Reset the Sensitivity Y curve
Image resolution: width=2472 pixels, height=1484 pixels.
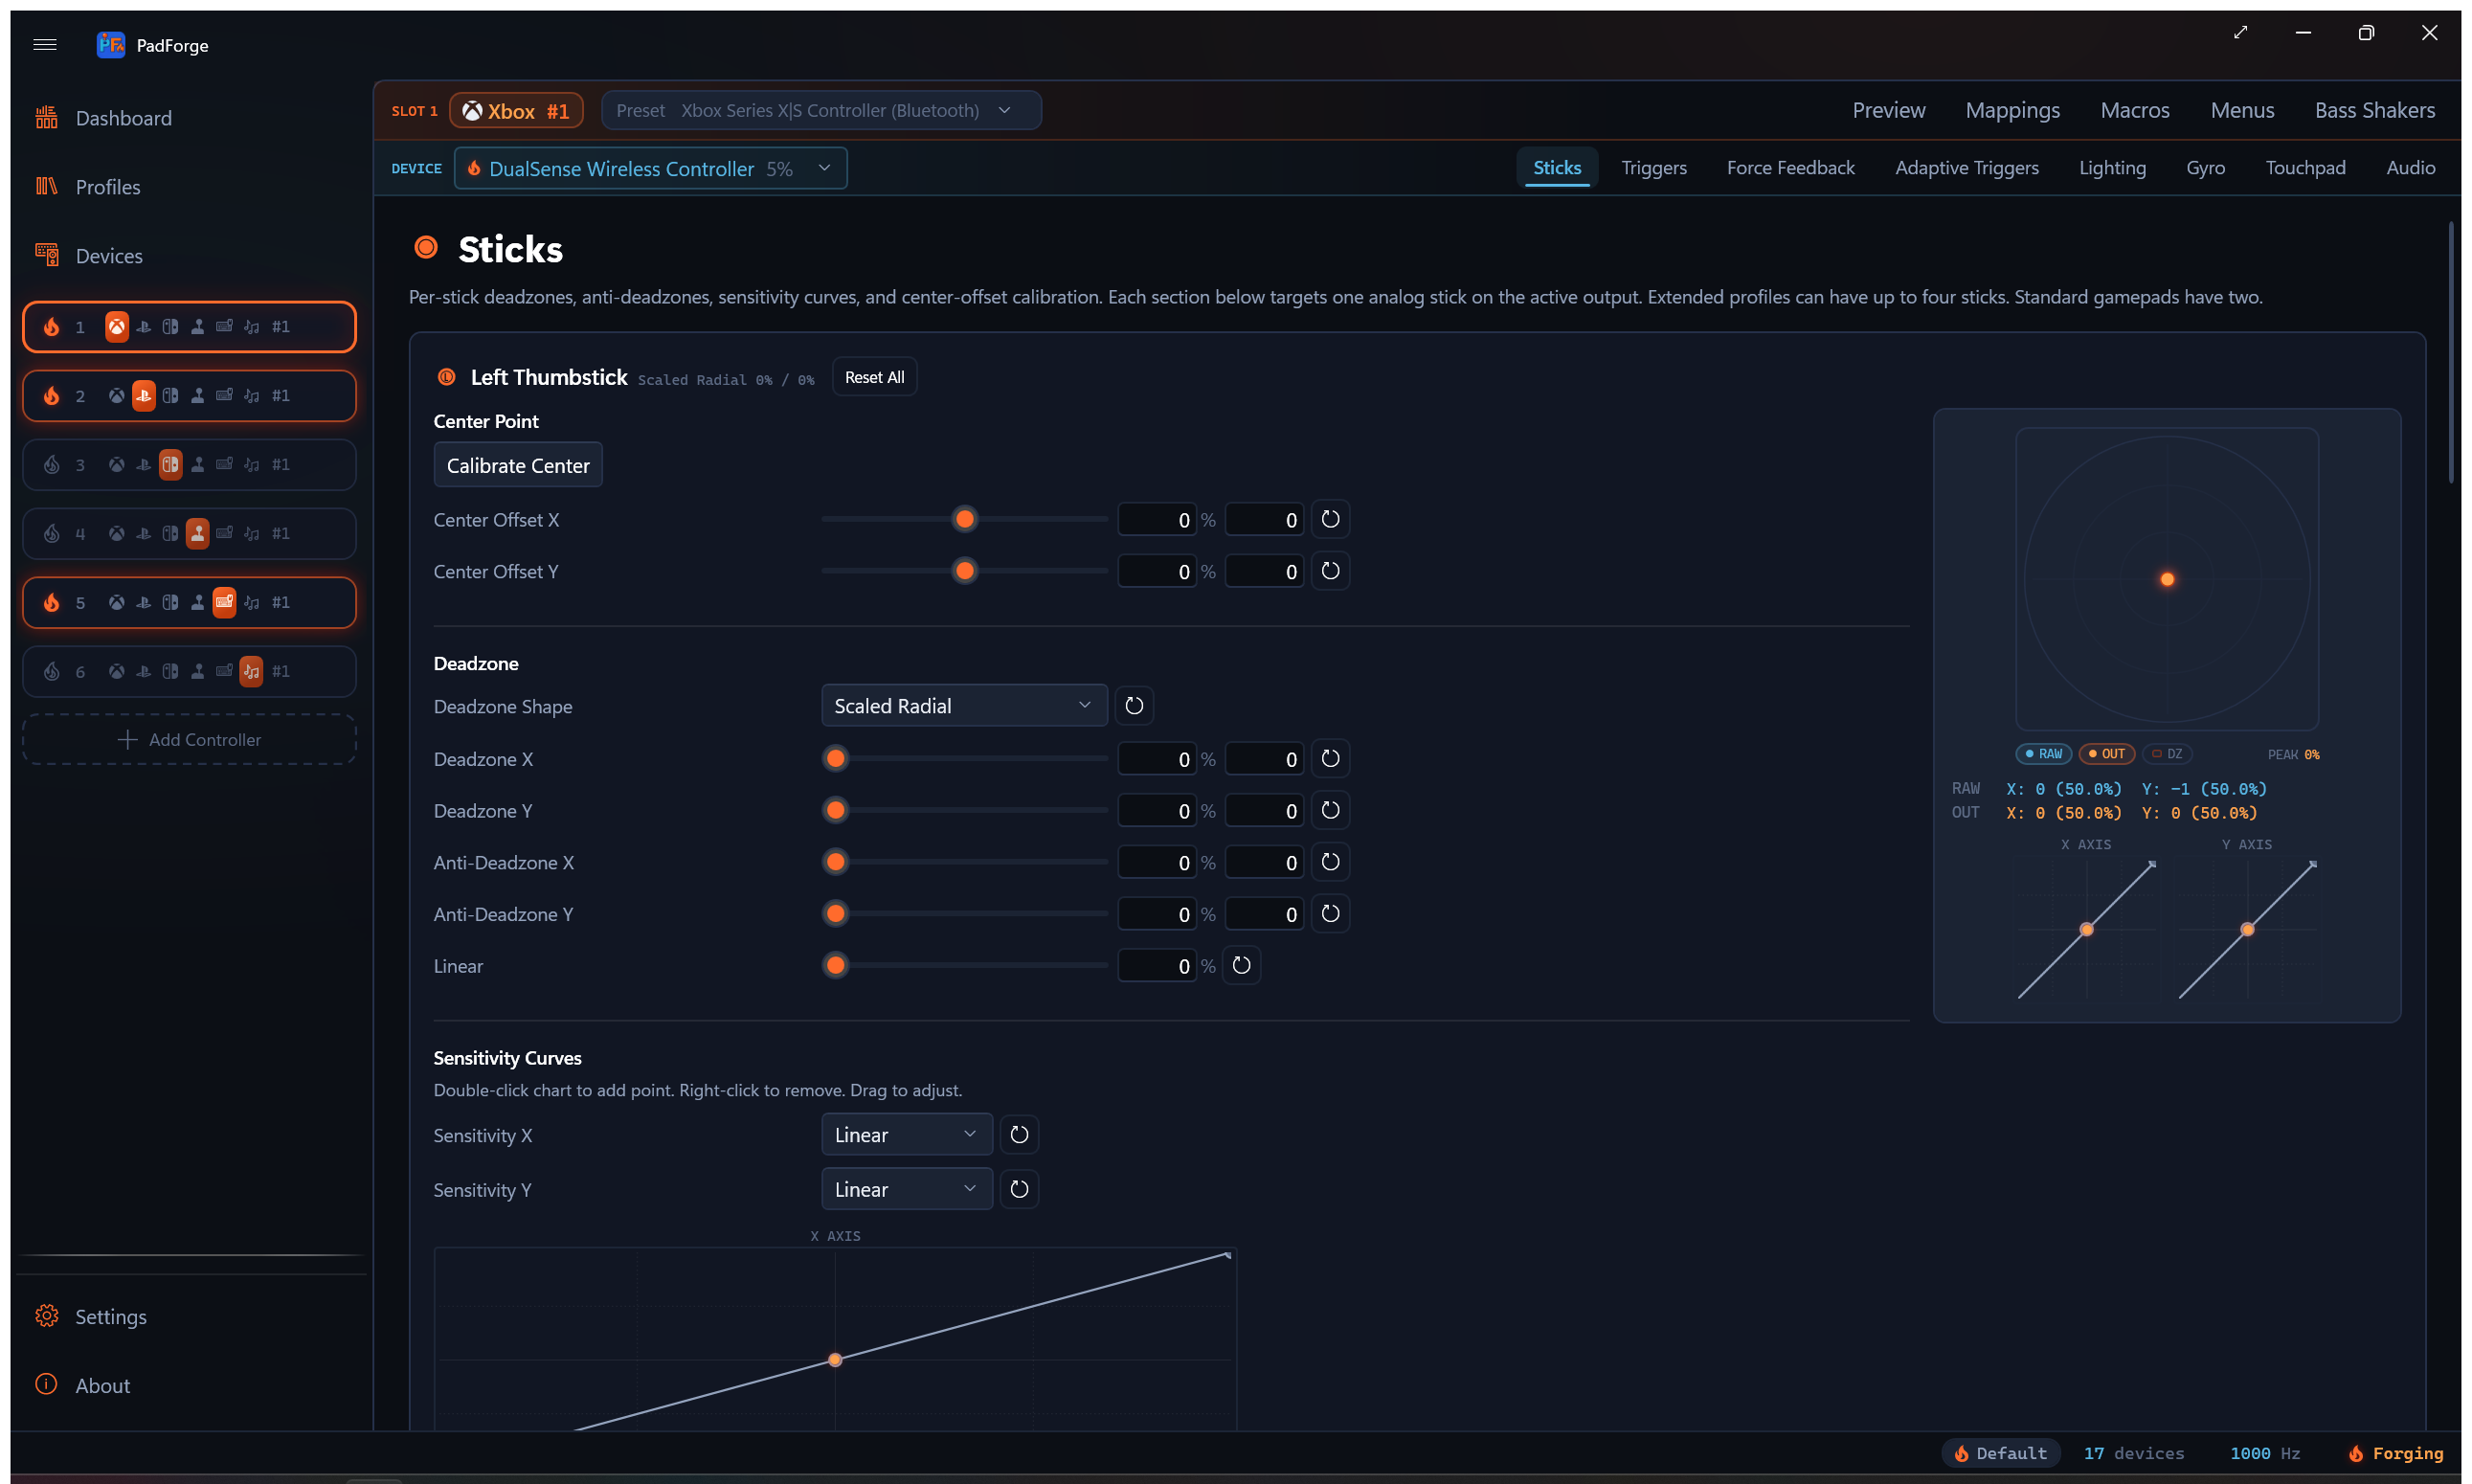1019,1189
